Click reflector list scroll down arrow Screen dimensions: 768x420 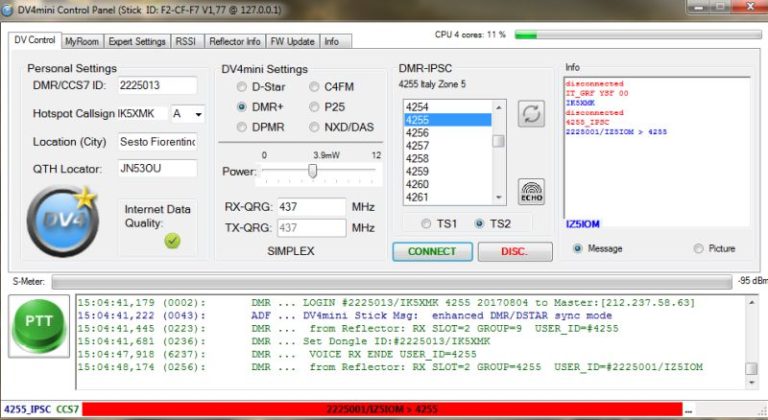[499, 198]
